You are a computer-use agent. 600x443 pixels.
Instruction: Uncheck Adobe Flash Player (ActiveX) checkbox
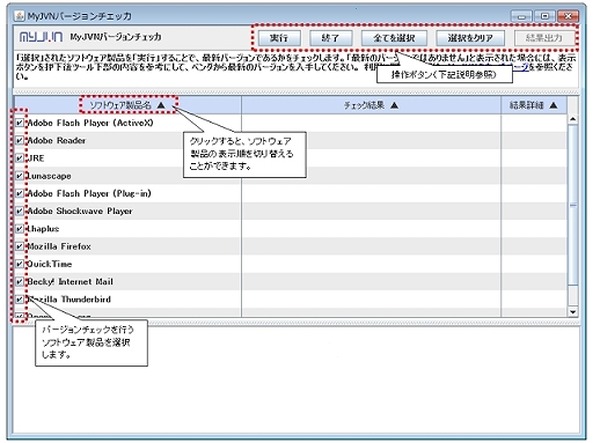(20, 124)
